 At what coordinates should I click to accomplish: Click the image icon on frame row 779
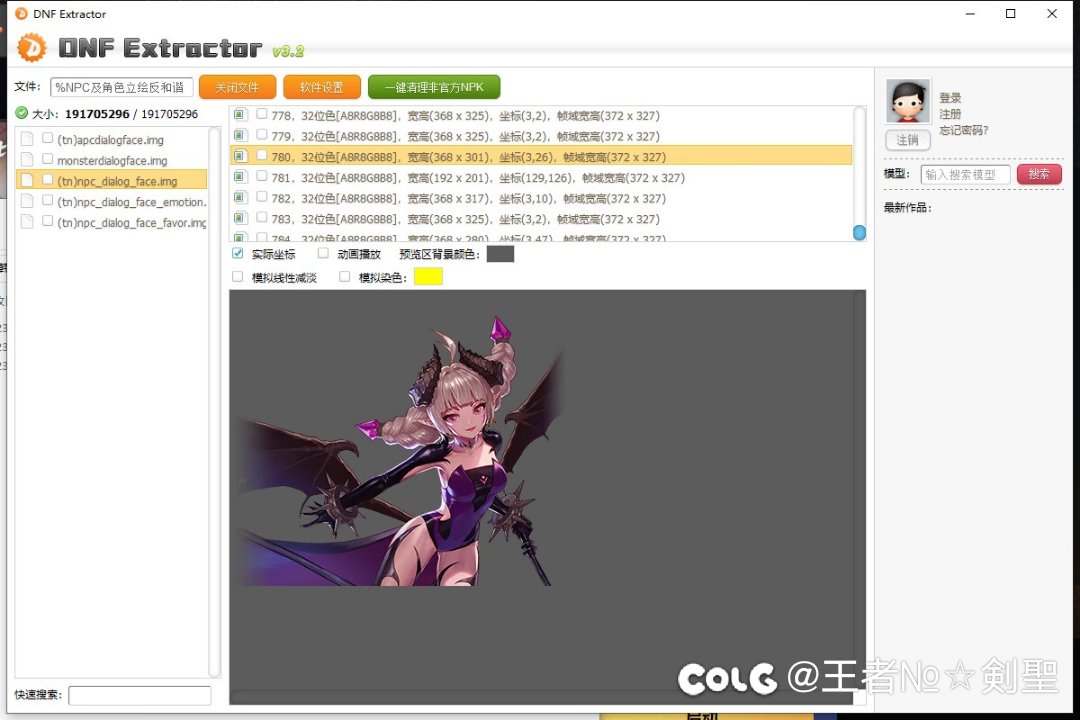(x=239, y=135)
